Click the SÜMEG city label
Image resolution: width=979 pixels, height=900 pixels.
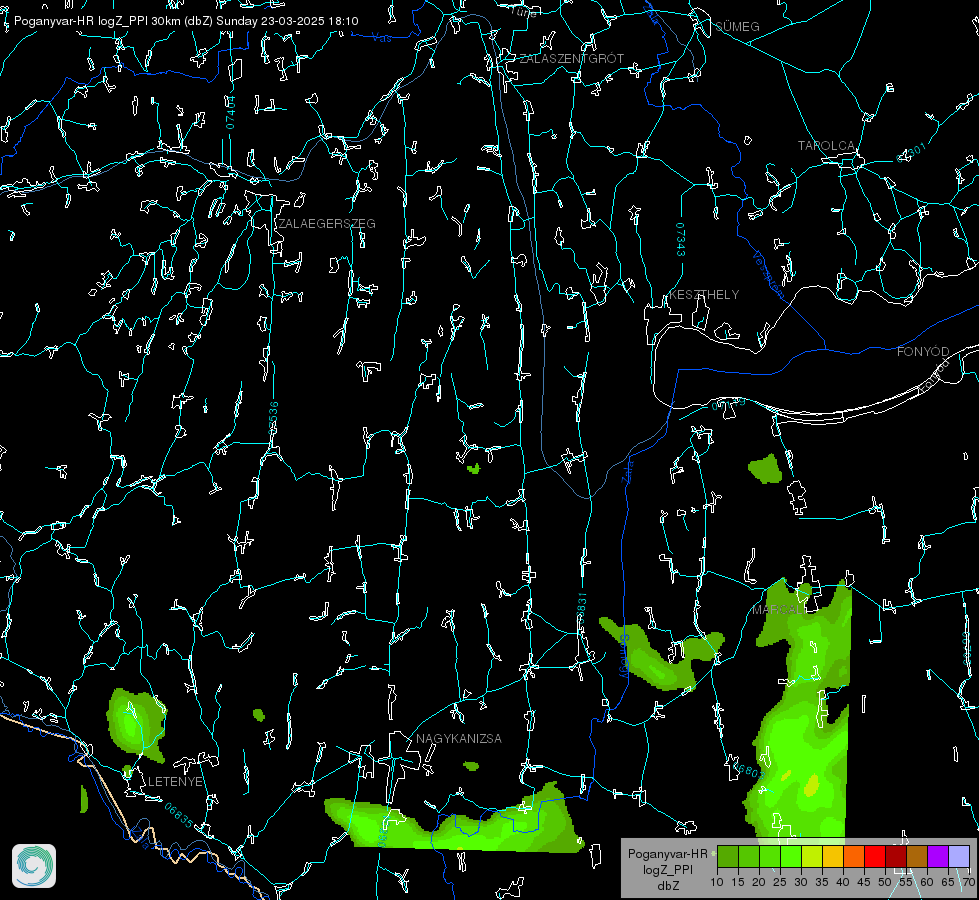pyautogui.click(x=737, y=26)
